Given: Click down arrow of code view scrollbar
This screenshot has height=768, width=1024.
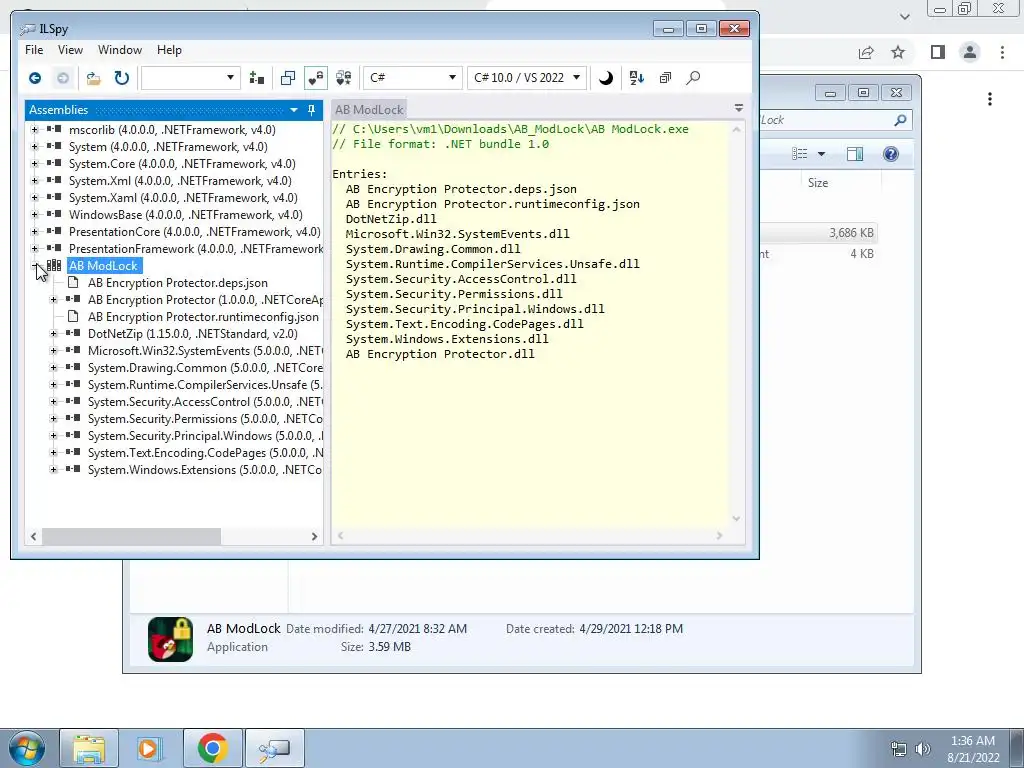Looking at the screenshot, I should coord(736,519).
